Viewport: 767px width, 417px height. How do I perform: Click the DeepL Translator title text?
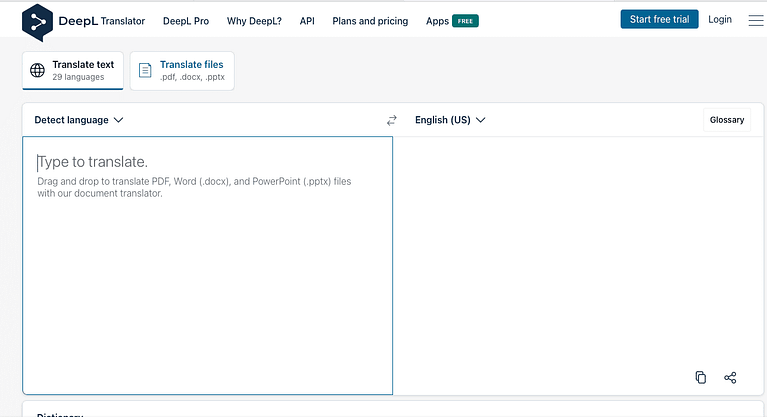pyautogui.click(x=102, y=21)
